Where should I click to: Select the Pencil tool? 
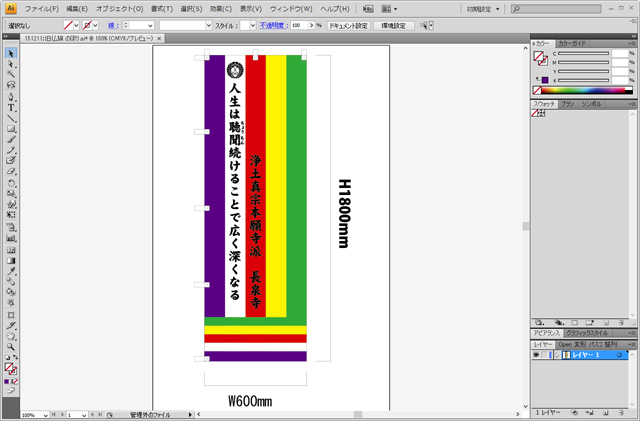(x=11, y=150)
